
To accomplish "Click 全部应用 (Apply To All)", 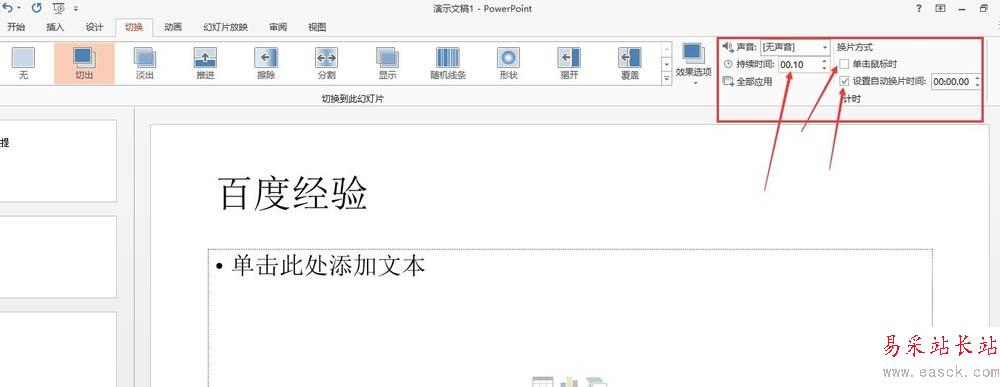I will coord(747,81).
